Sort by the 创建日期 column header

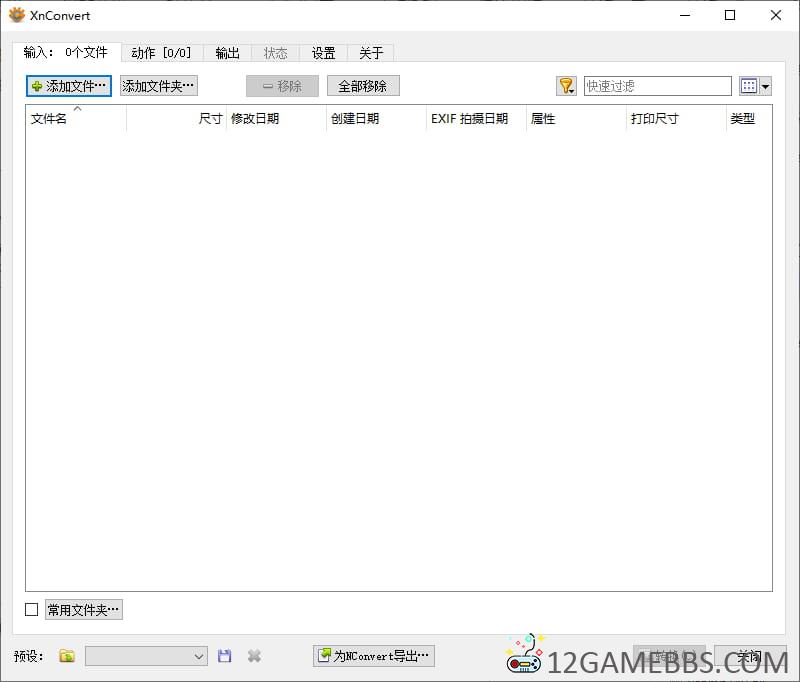coord(376,118)
